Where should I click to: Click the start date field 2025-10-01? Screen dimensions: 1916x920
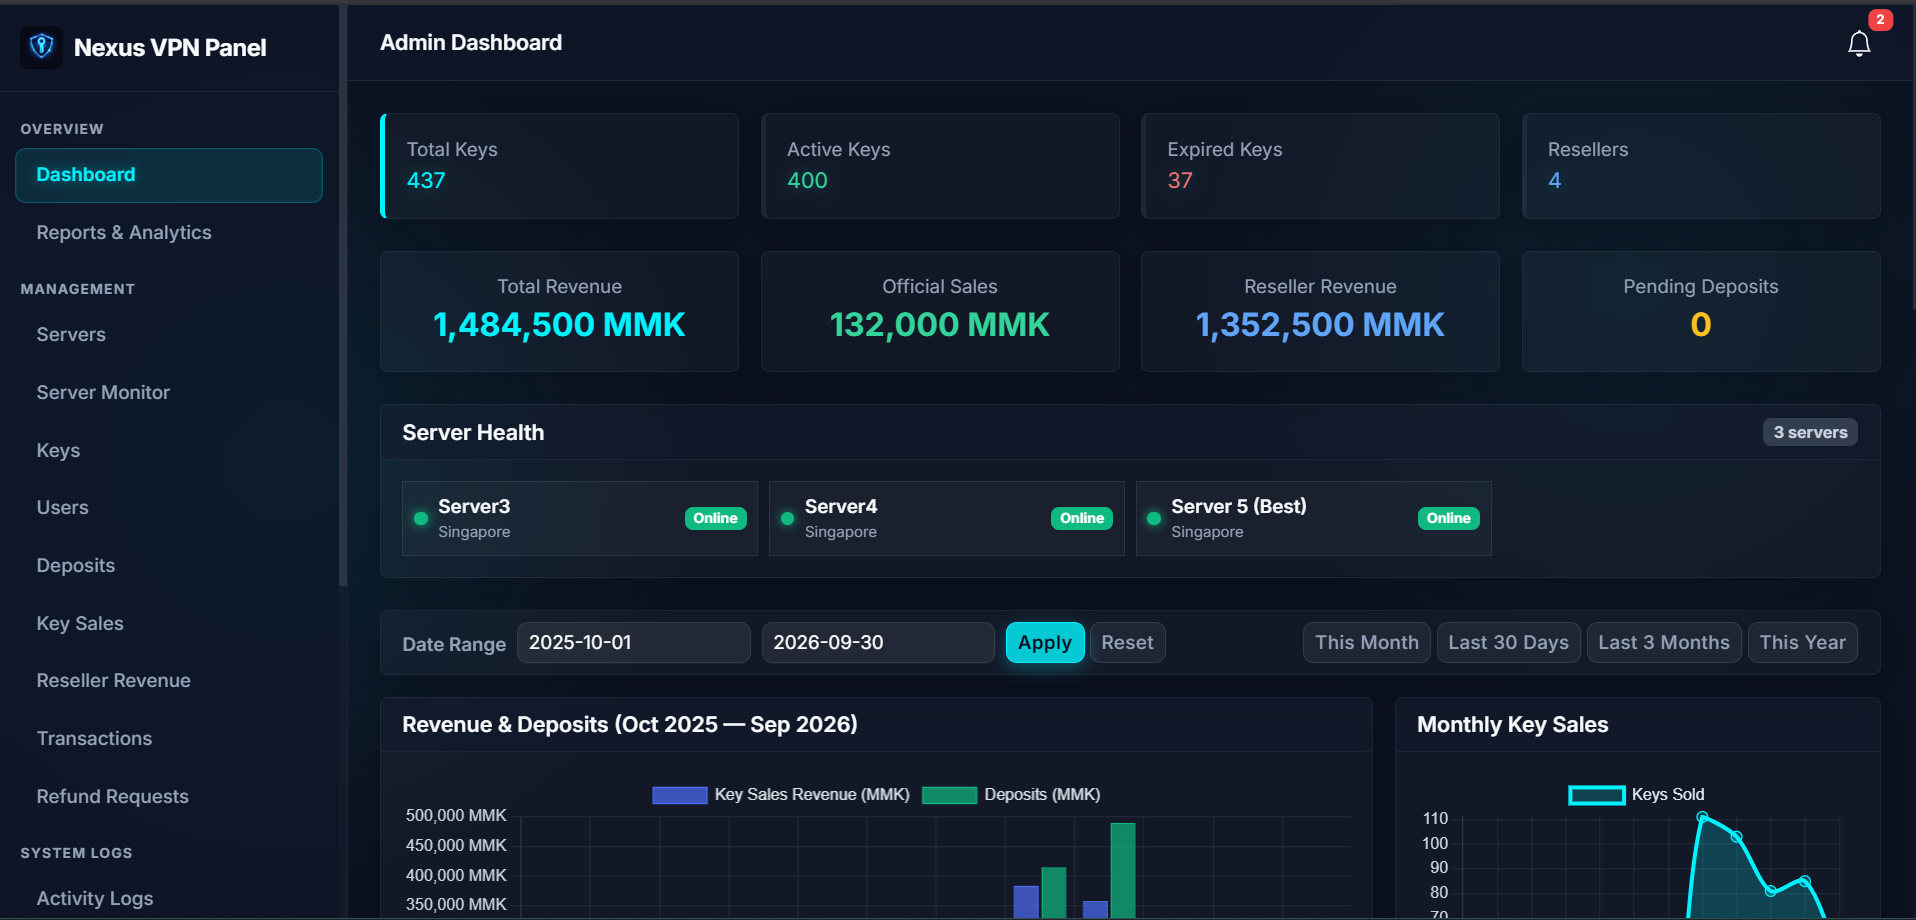[634, 643]
